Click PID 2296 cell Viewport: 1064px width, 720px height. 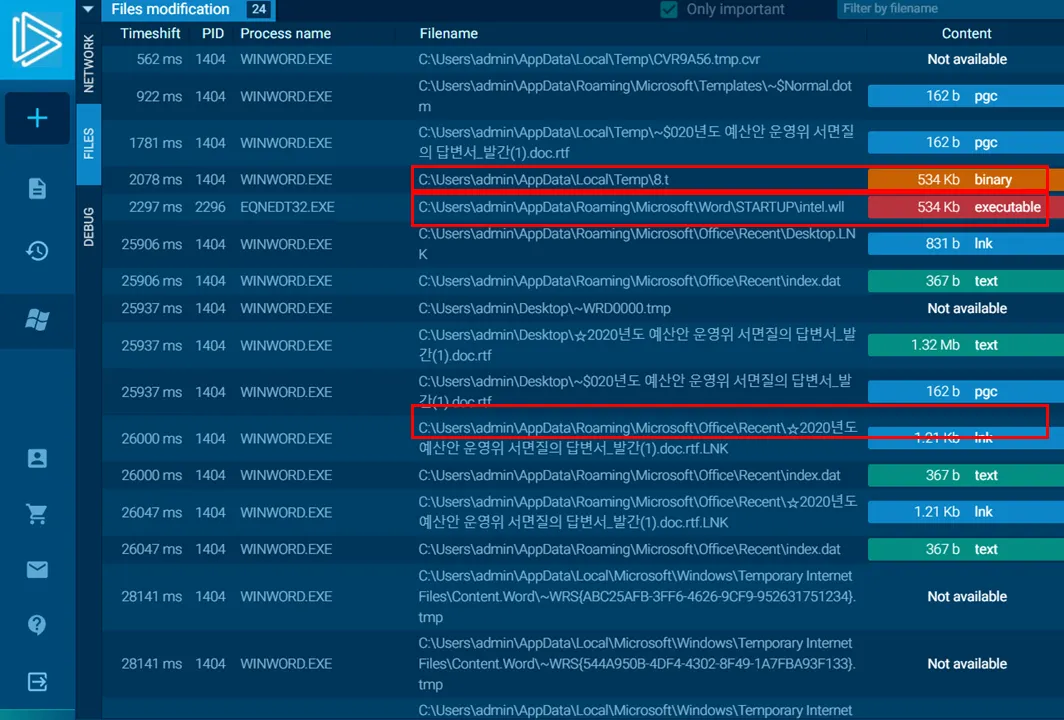pos(210,207)
